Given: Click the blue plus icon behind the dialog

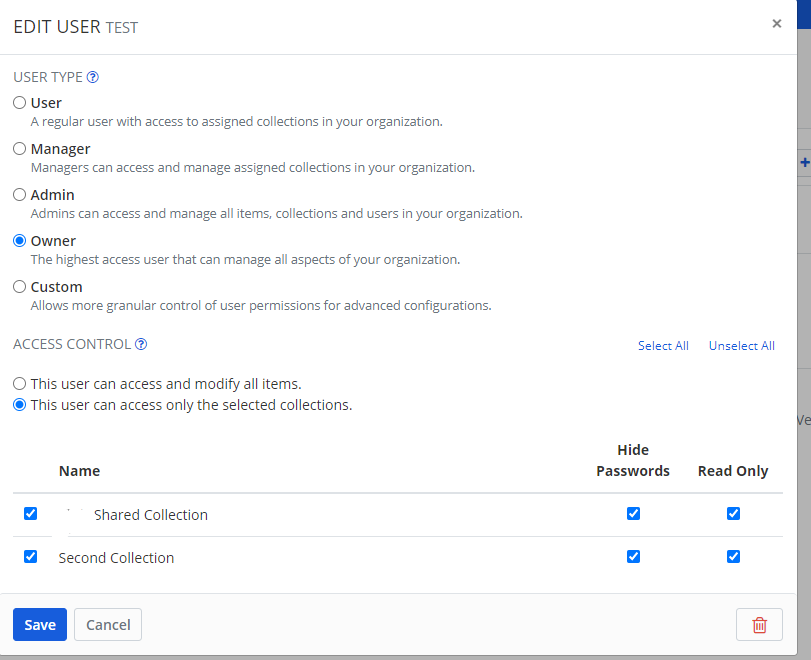Looking at the screenshot, I should [x=805, y=162].
